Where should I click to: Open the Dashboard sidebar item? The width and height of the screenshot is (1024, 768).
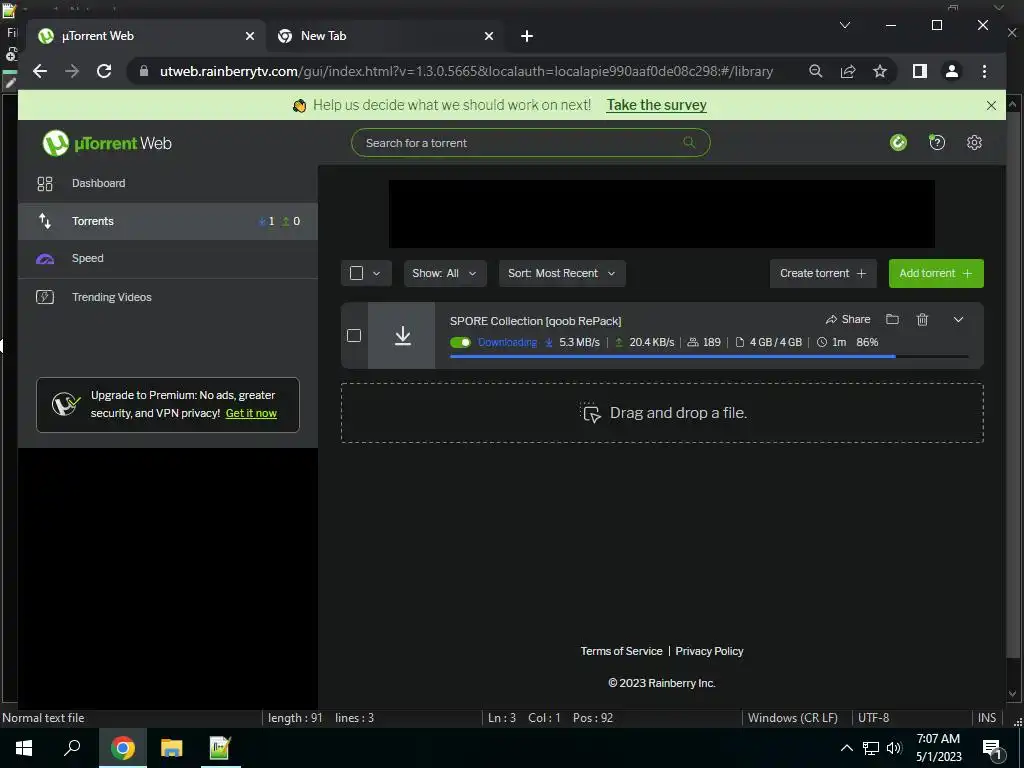168,184
